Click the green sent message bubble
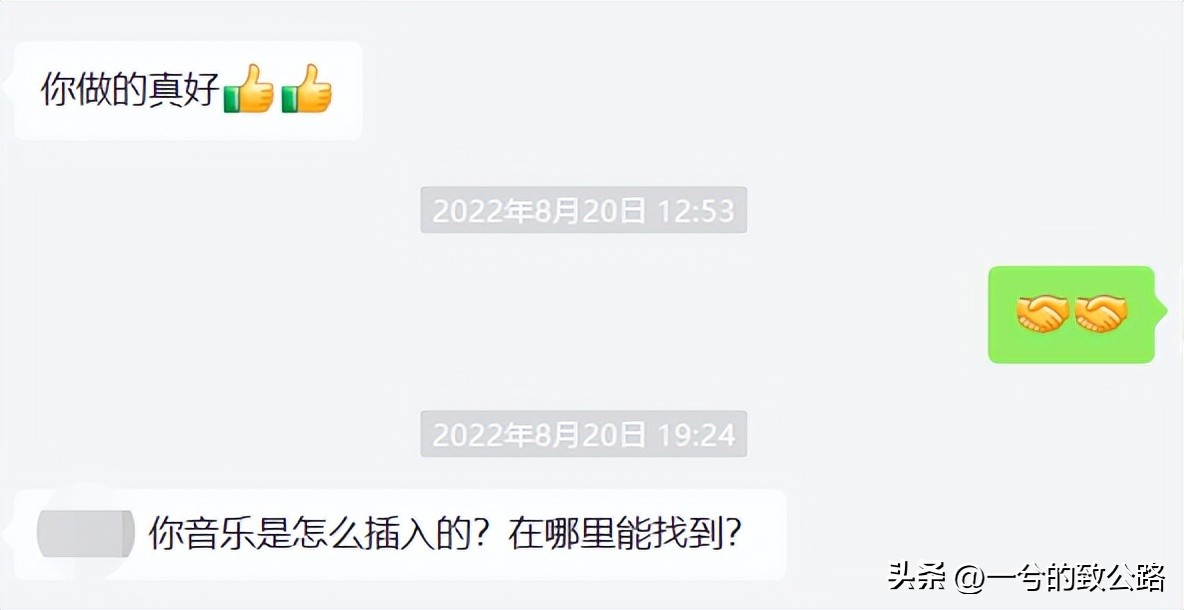The width and height of the screenshot is (1184, 610). point(1071,314)
